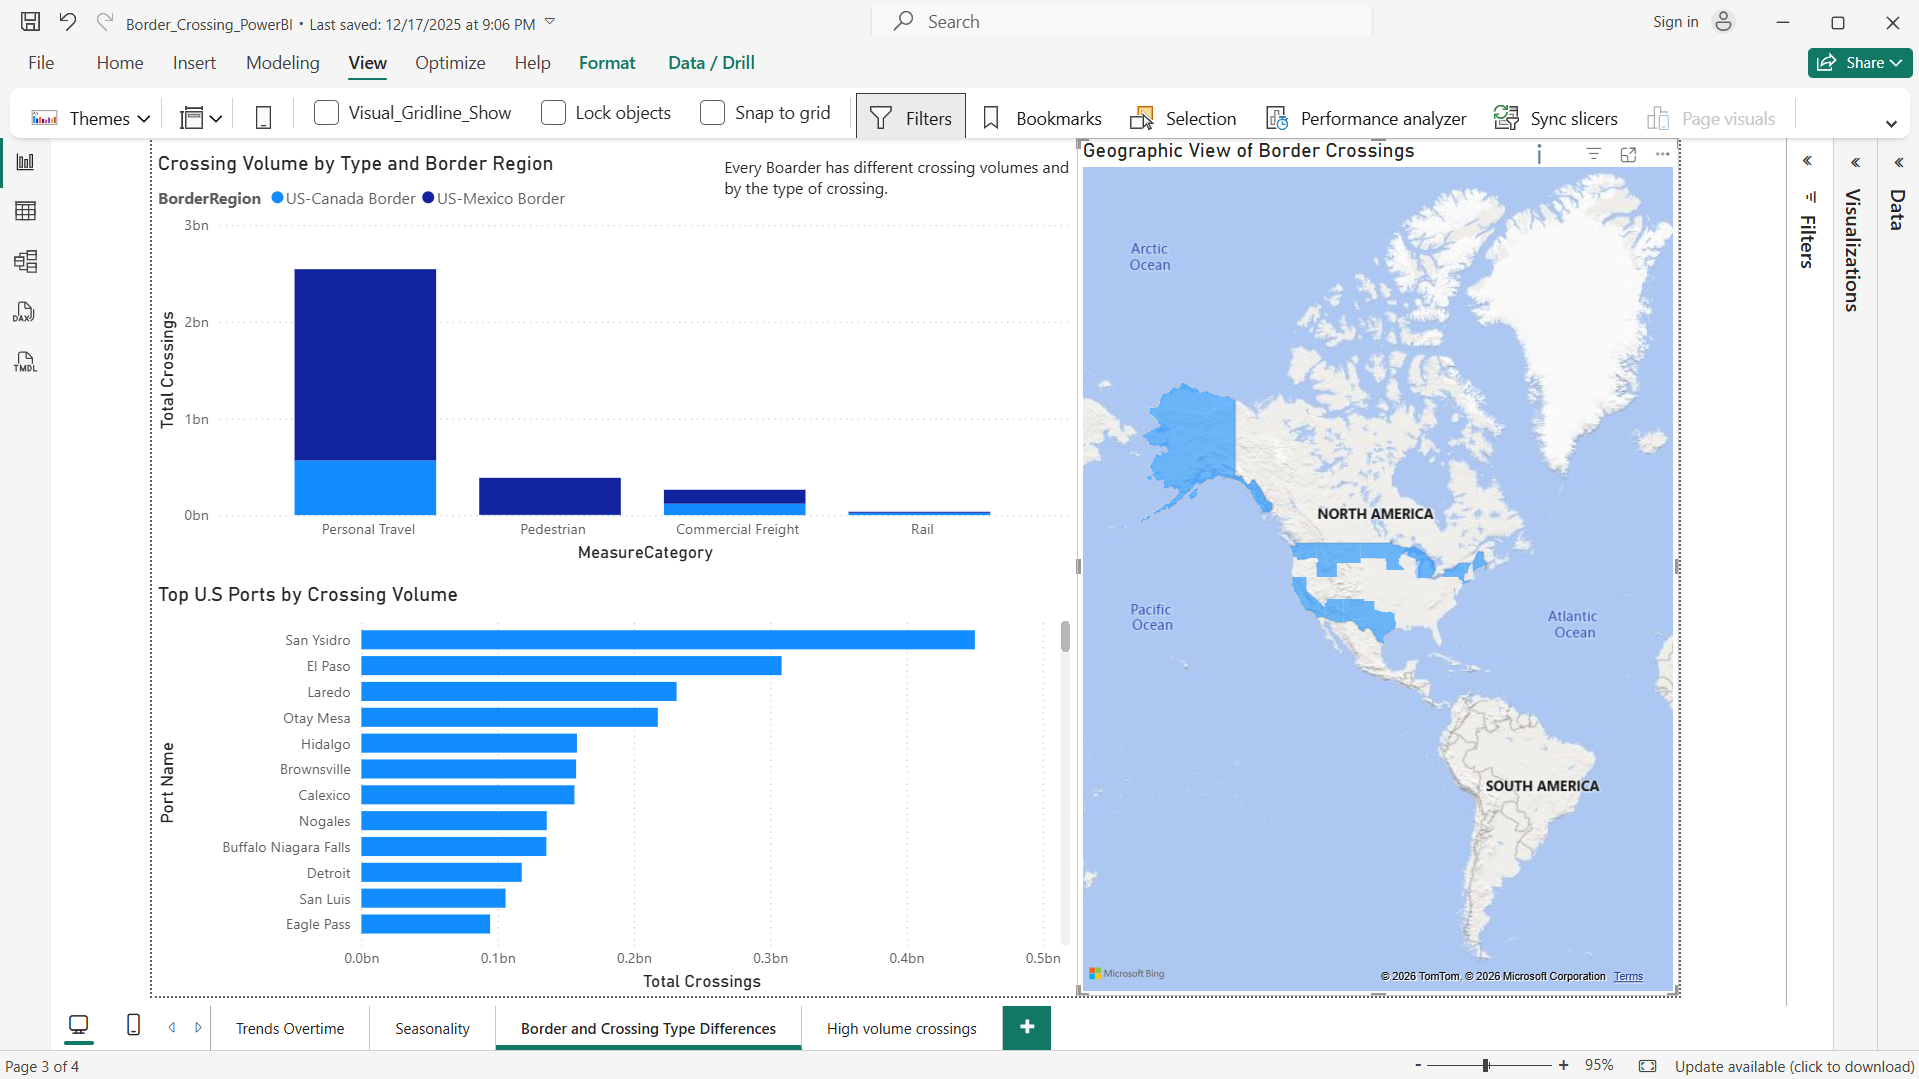Viewport: 1919px width, 1079px height.
Task: Open more options for the map visual
Action: [1662, 154]
